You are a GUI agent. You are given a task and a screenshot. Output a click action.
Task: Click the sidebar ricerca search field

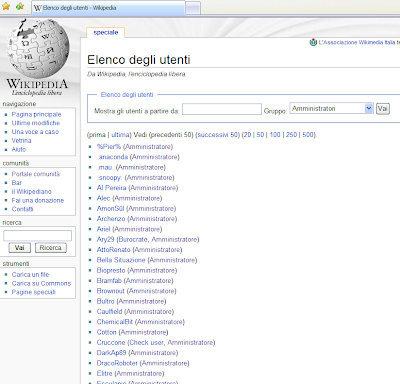37,235
